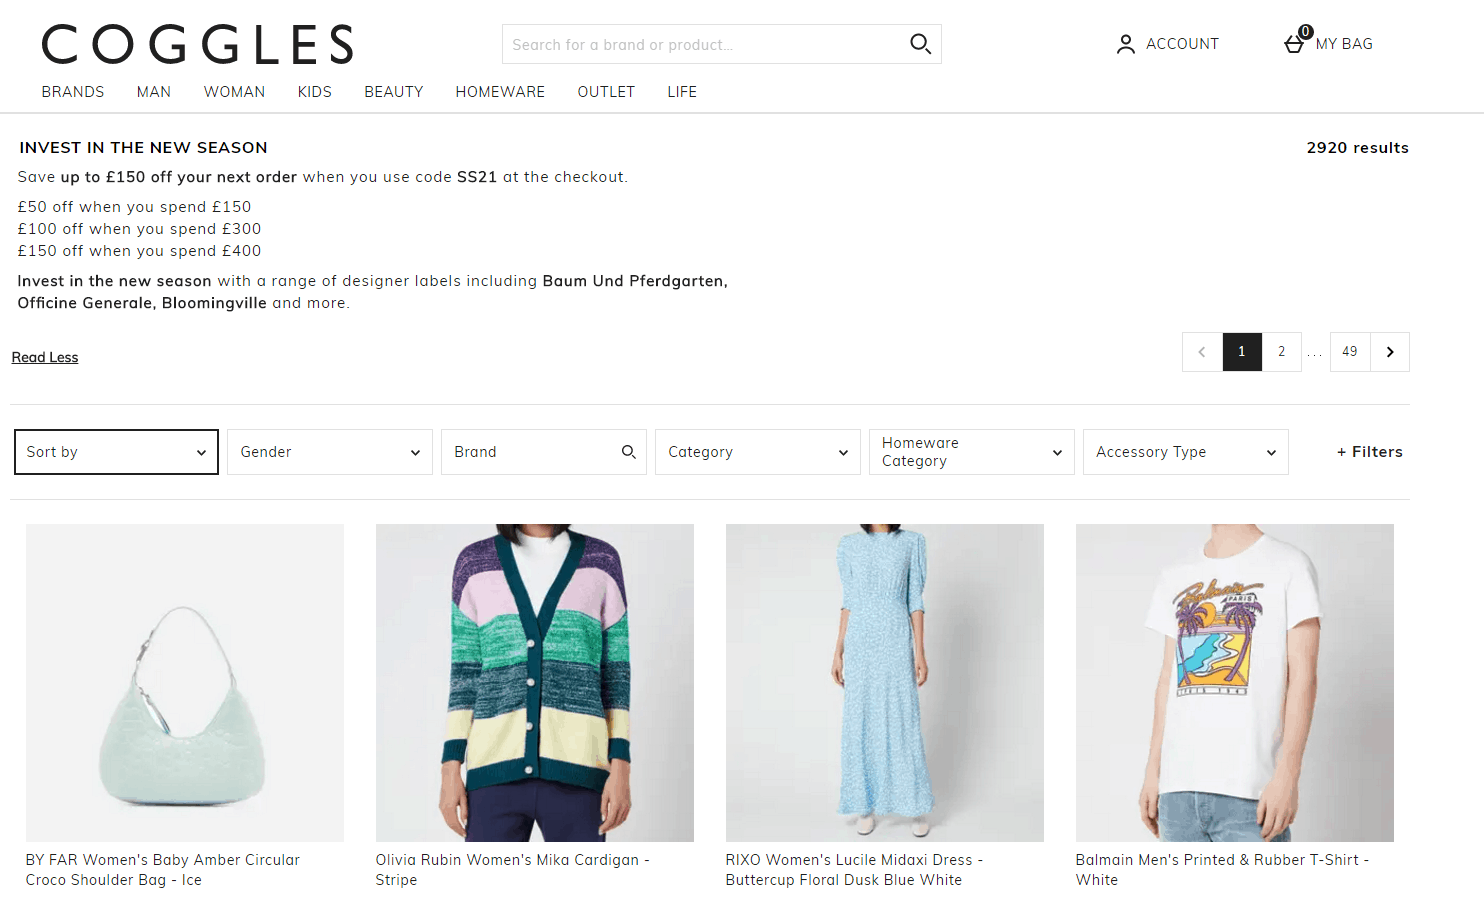This screenshot has height=902, width=1484.
Task: Go to next results page arrow
Action: pos(1390,352)
